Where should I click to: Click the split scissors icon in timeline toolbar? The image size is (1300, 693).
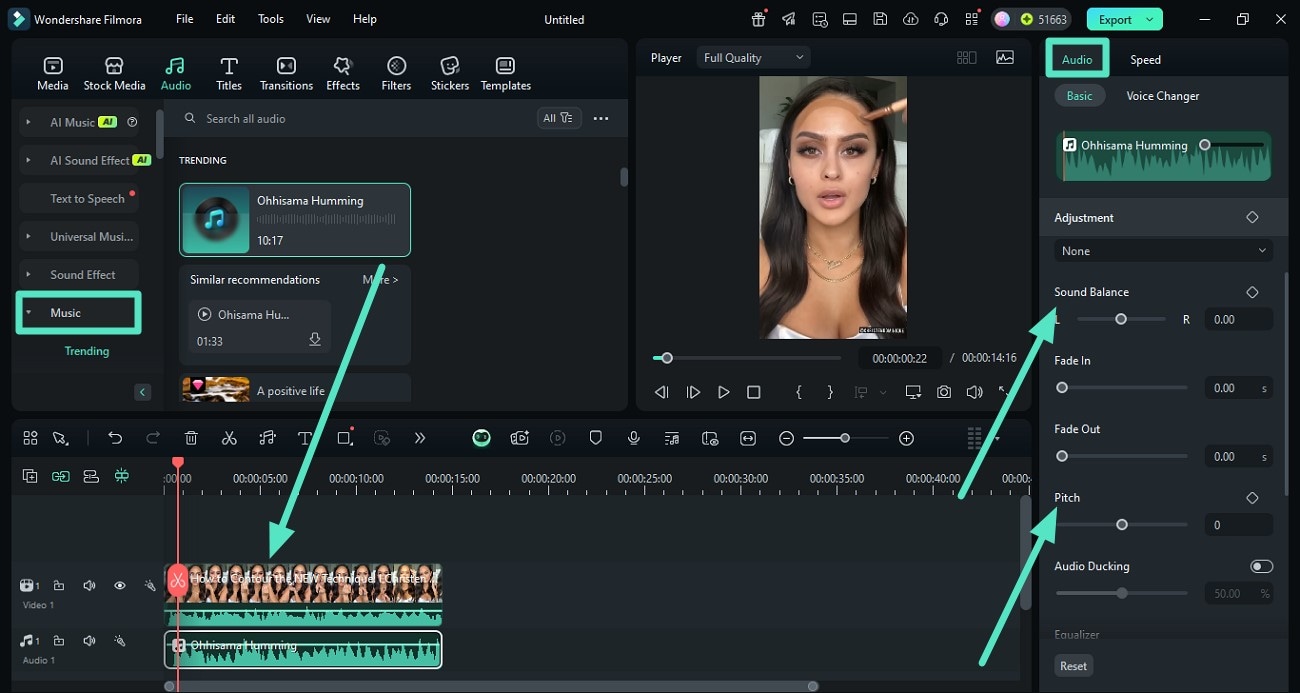229,438
